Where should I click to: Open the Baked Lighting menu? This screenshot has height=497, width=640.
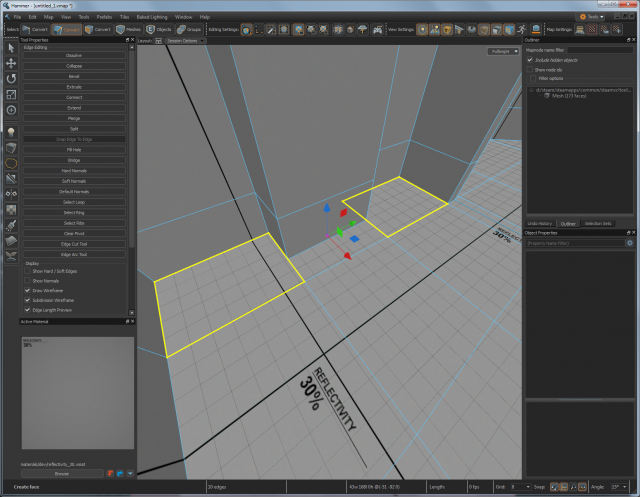coord(152,17)
